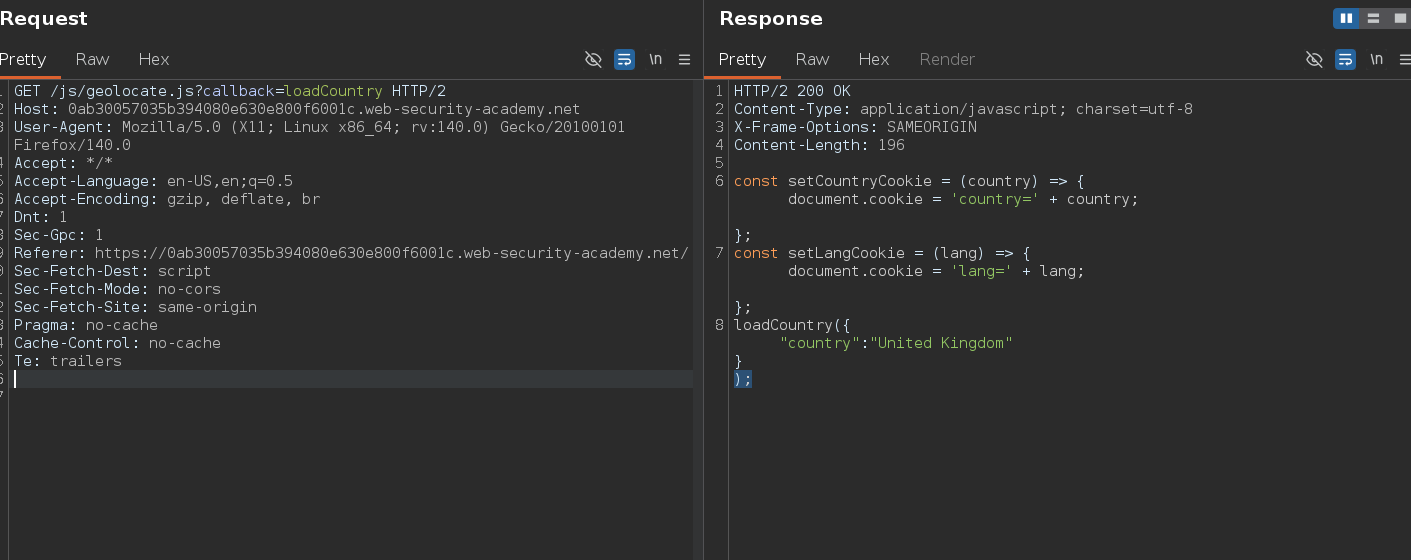Viewport: 1411px width, 560px height.
Task: Open the Response panel hamburger options menu
Action: tap(1405, 59)
